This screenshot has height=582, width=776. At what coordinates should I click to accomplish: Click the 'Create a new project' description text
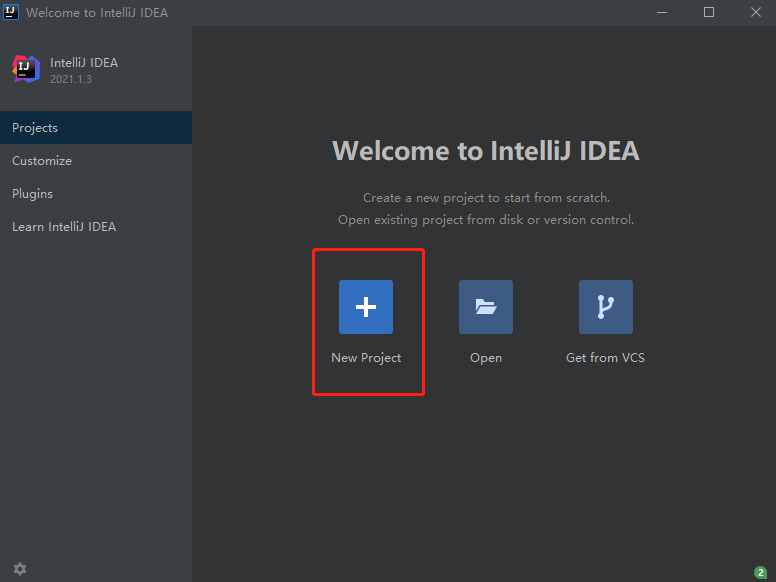click(486, 198)
